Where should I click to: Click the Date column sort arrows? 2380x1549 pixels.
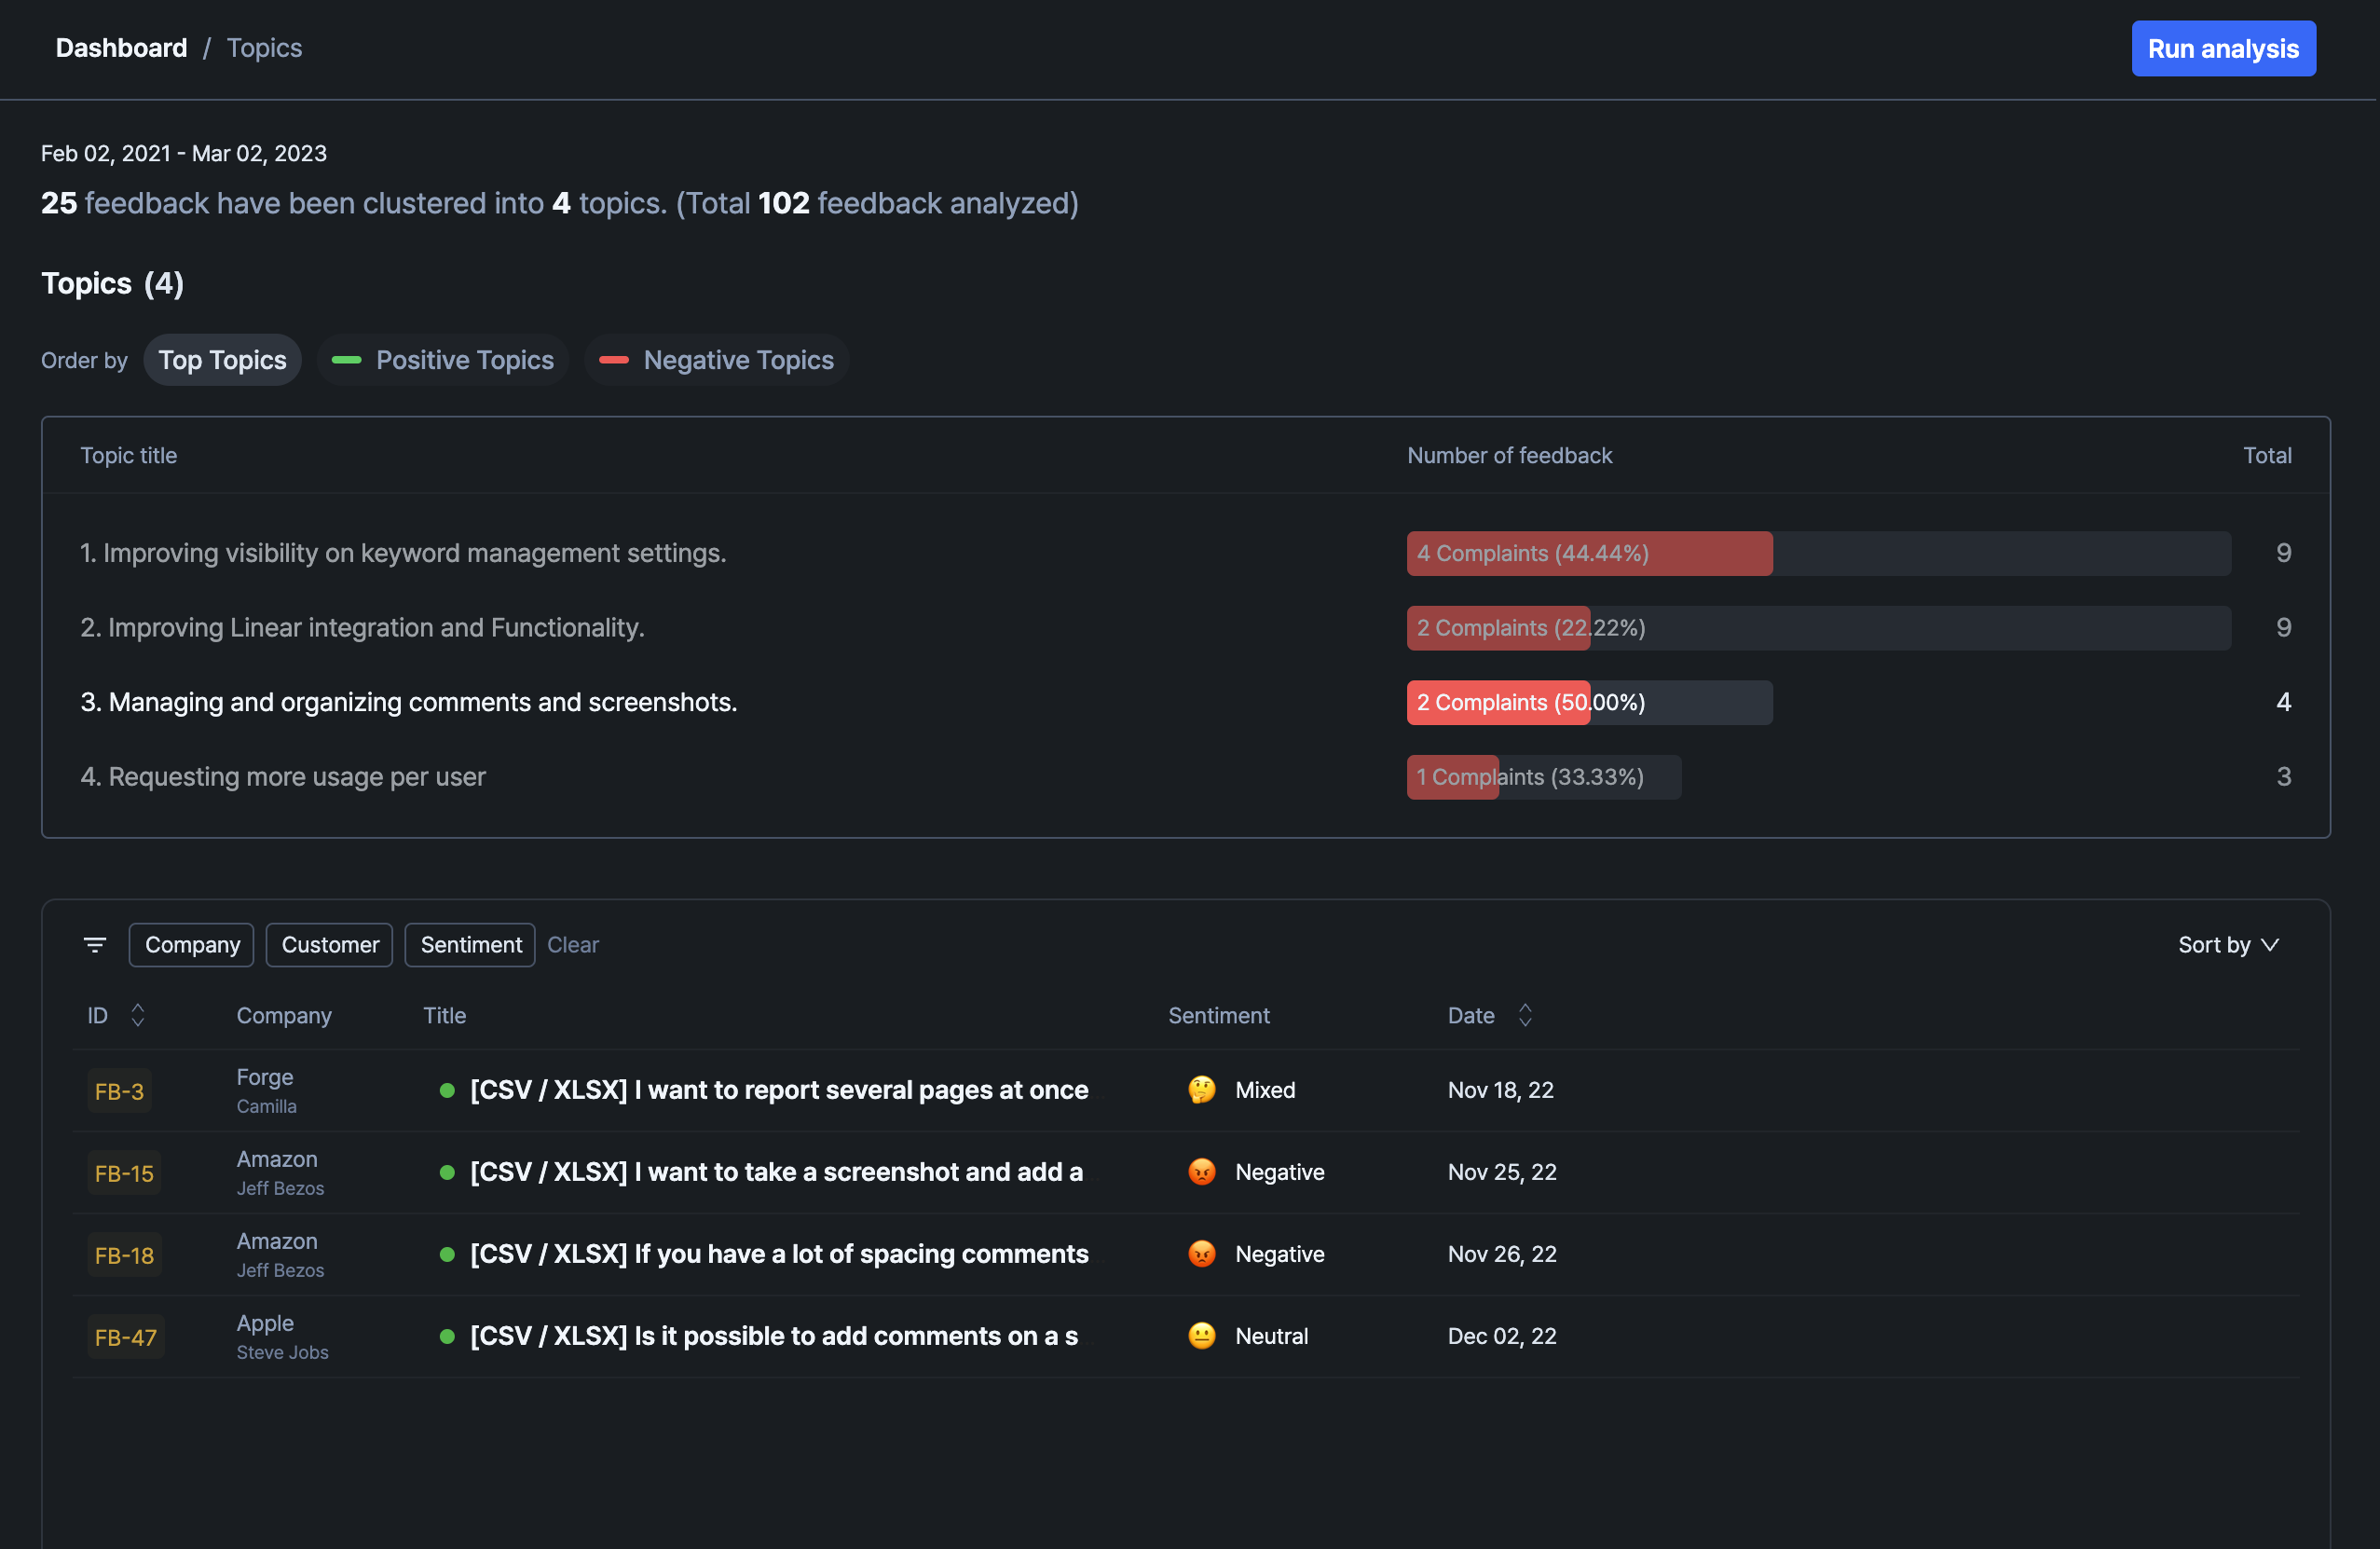(x=1525, y=1015)
